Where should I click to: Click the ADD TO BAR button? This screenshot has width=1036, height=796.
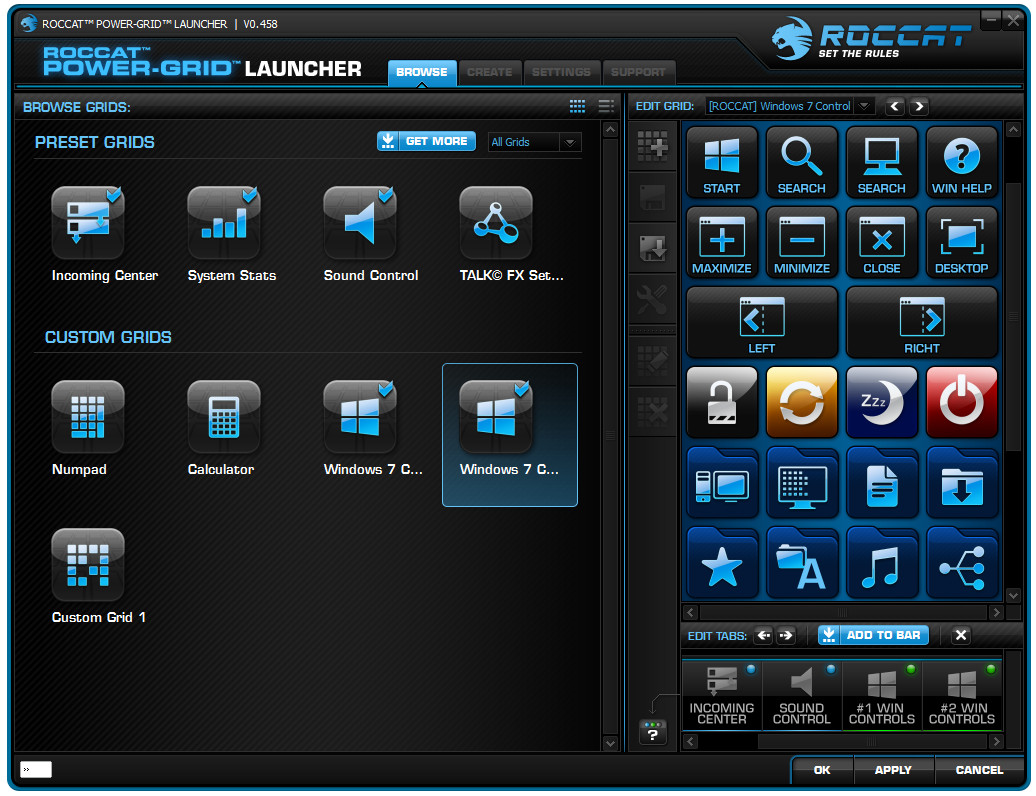click(873, 635)
